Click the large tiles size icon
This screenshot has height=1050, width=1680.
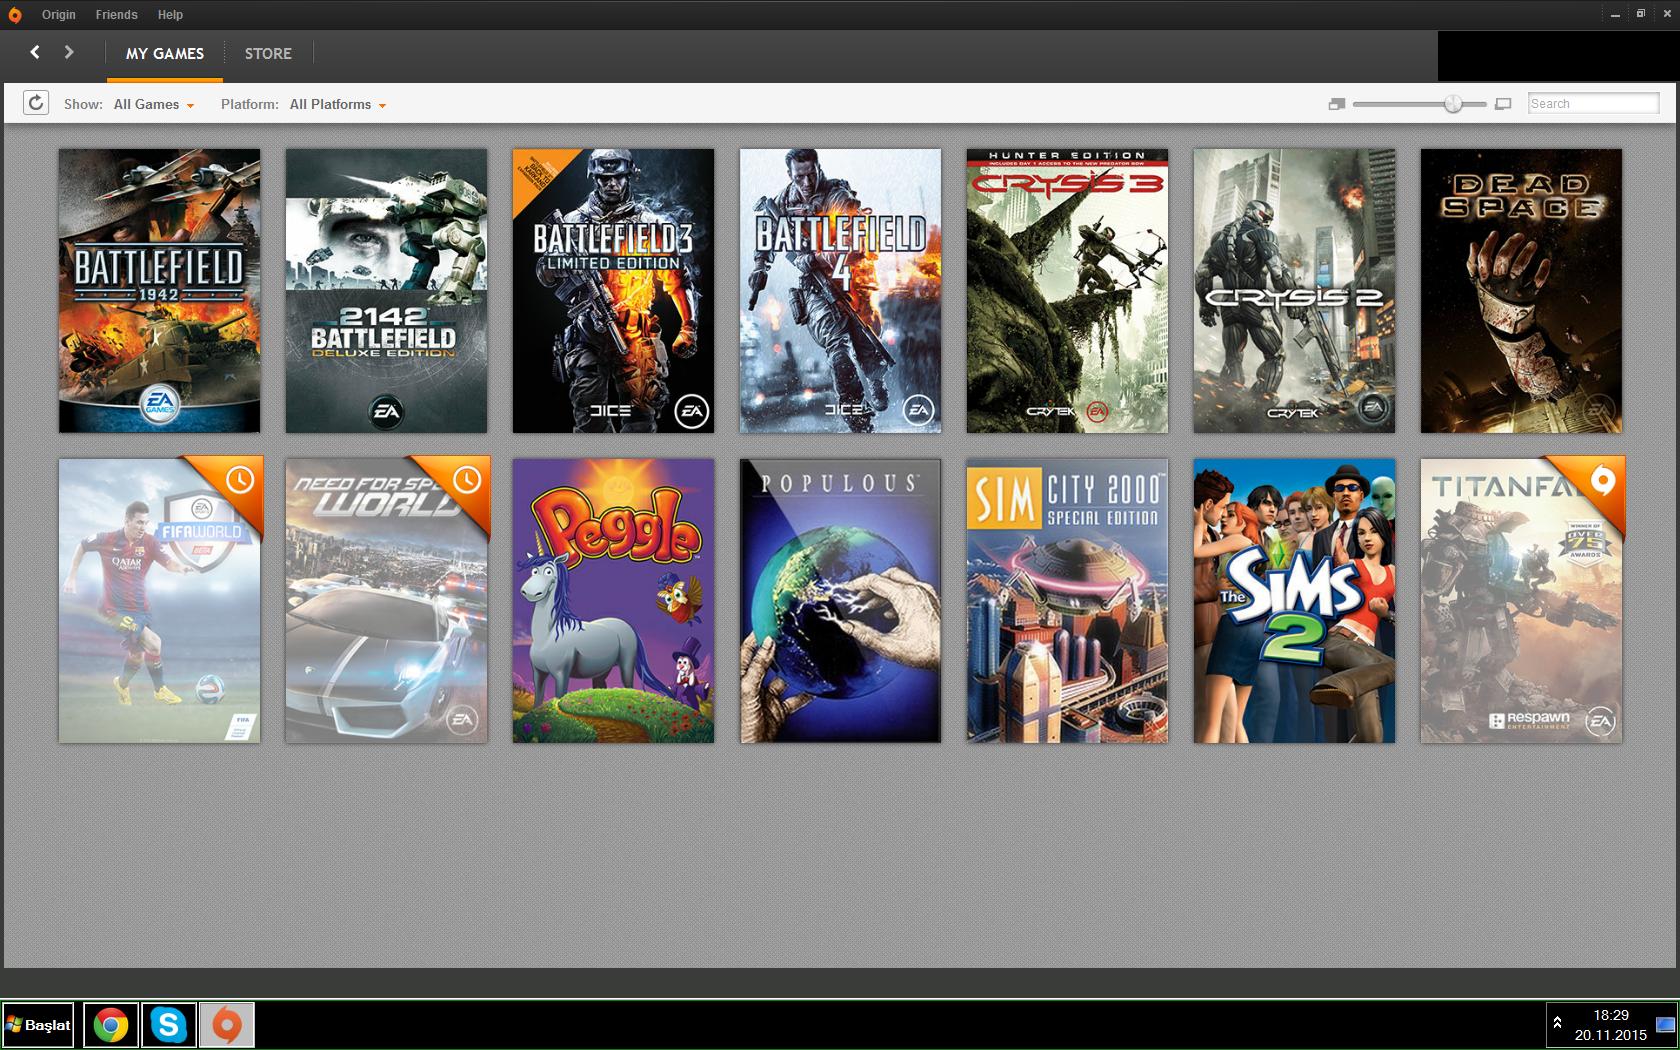1503,104
